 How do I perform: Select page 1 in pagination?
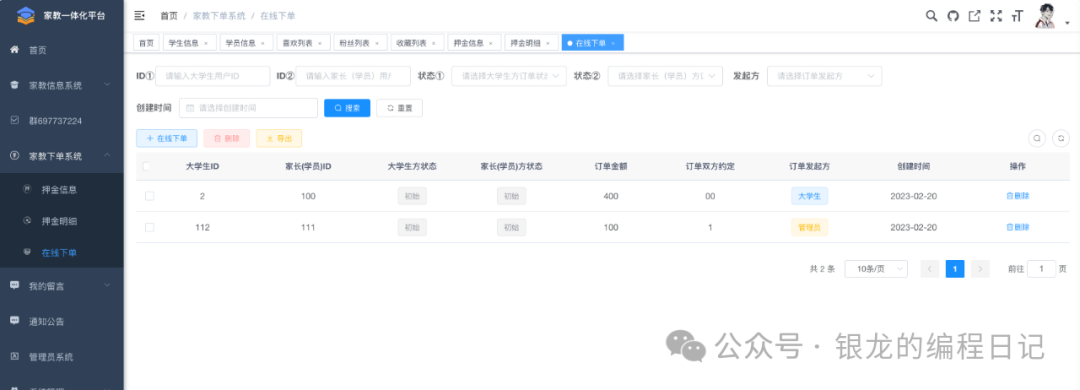(x=955, y=269)
